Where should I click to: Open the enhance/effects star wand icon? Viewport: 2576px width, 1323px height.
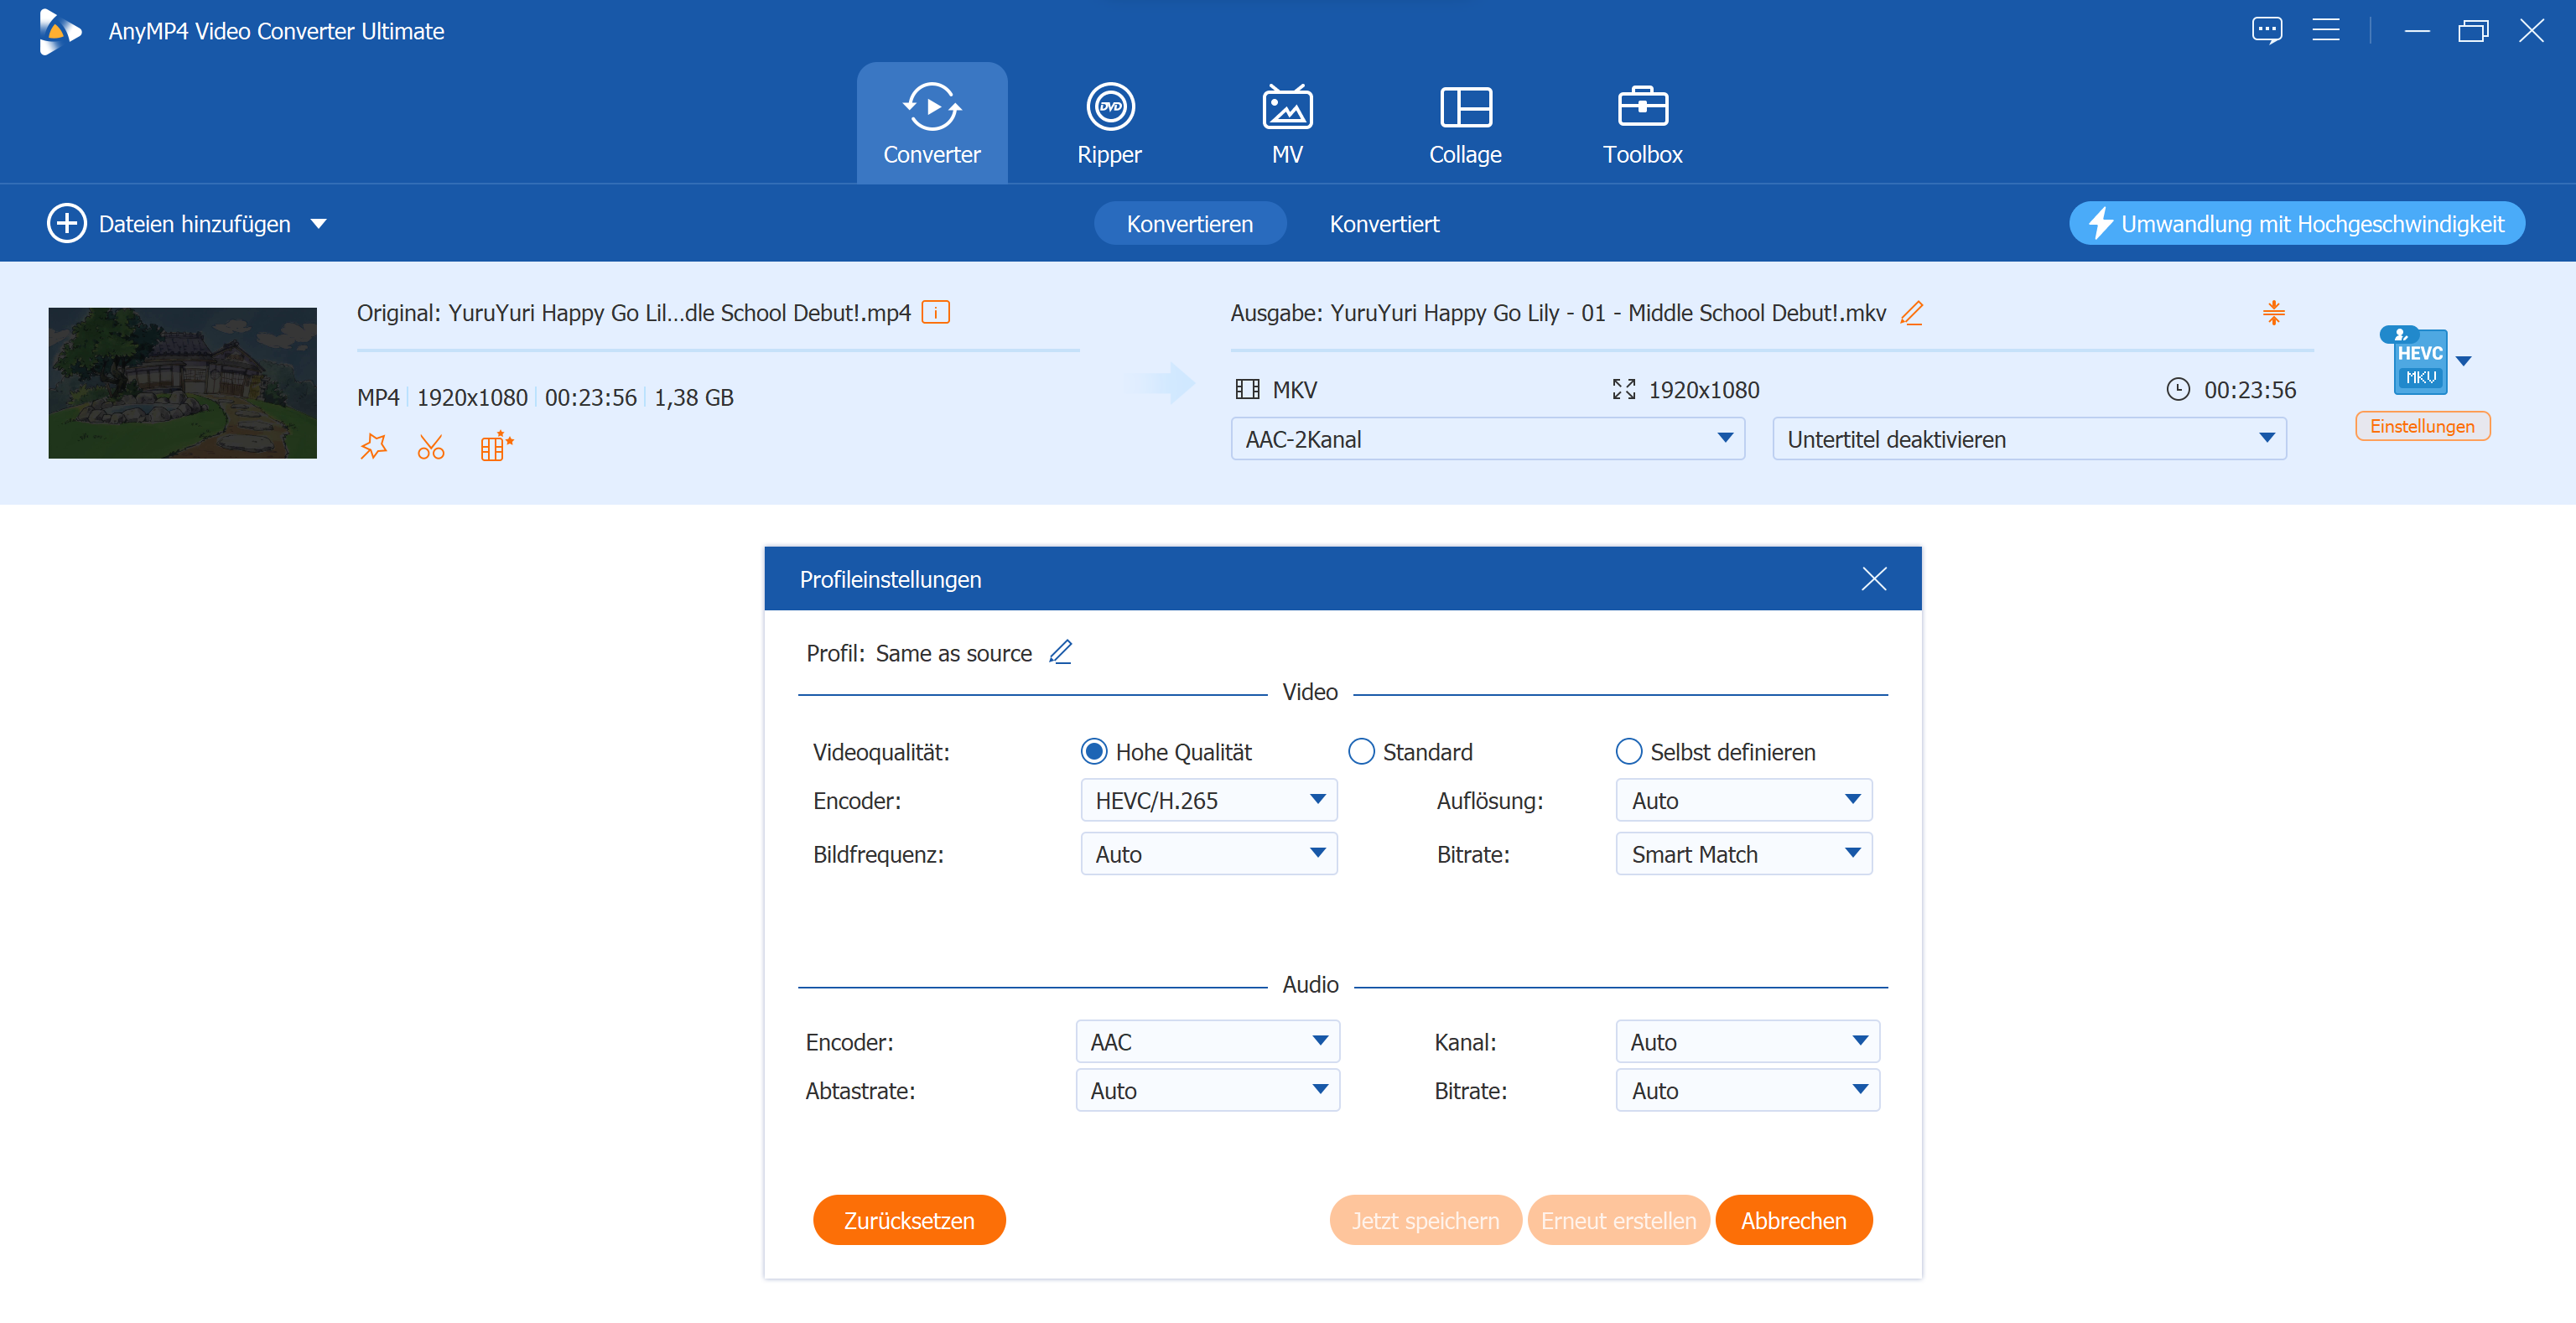point(373,446)
